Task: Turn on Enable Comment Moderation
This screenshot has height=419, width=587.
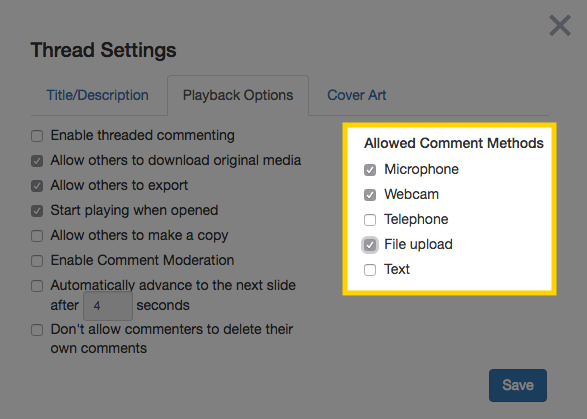Action: pyautogui.click(x=37, y=261)
